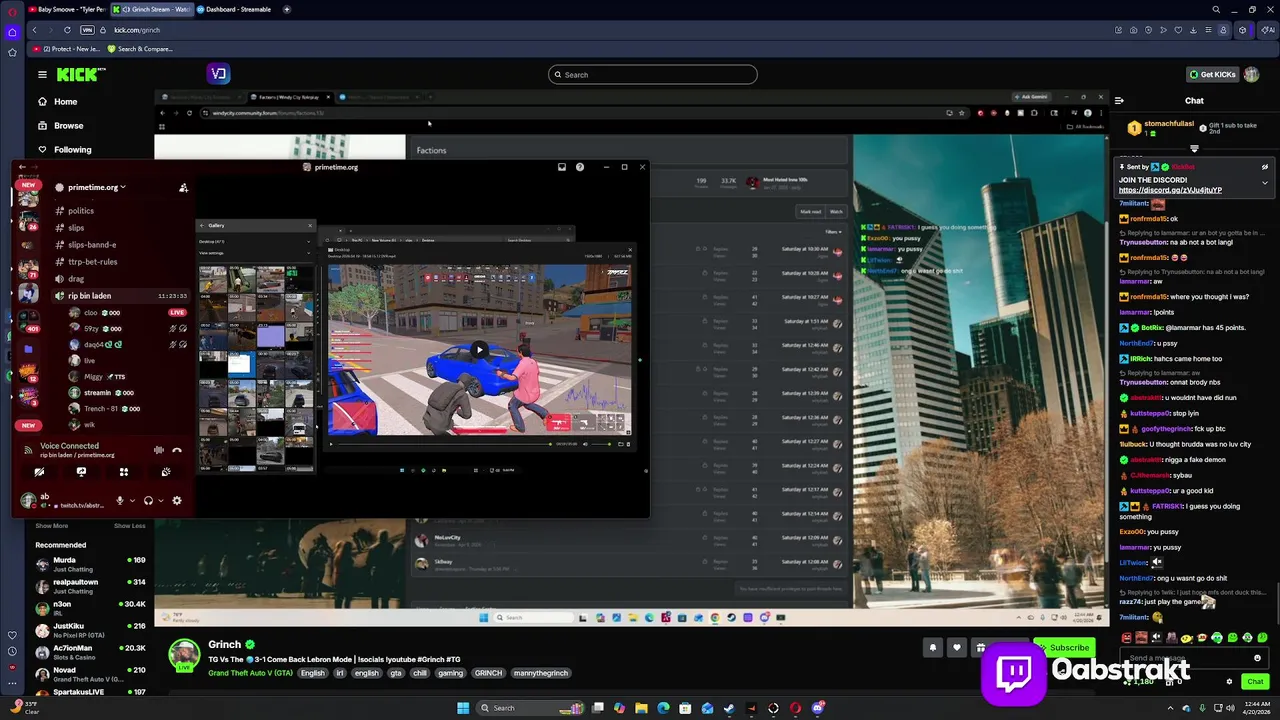This screenshot has height=720, width=1280.
Task: Open recommended channel realpaultown
Action: click(90, 586)
